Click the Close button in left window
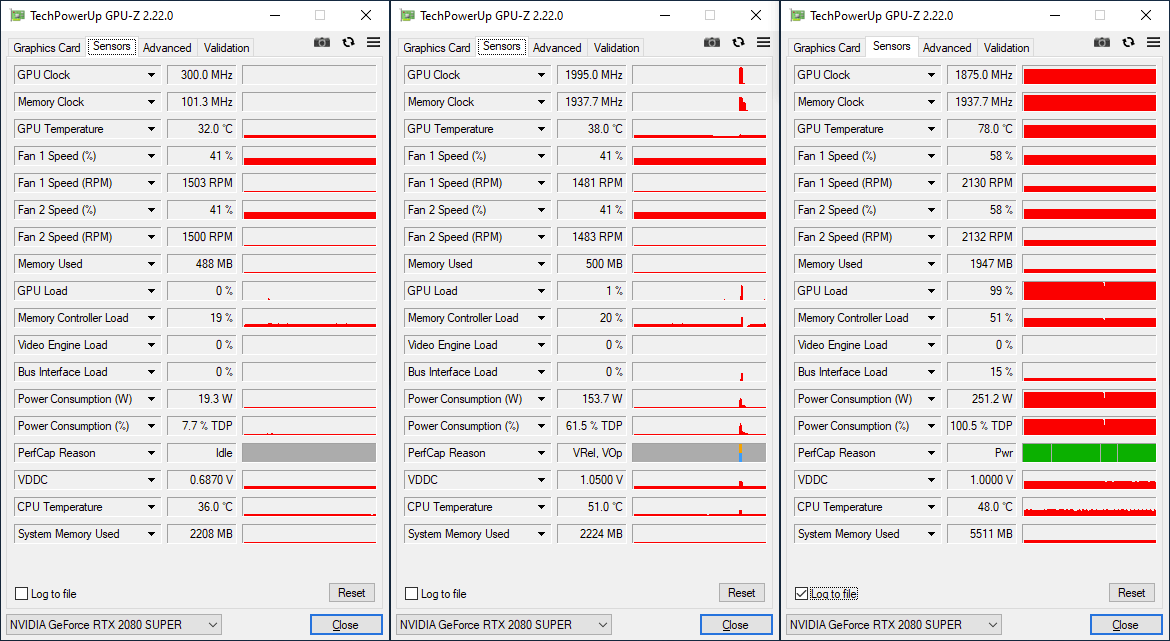The image size is (1170, 641). tap(345, 625)
